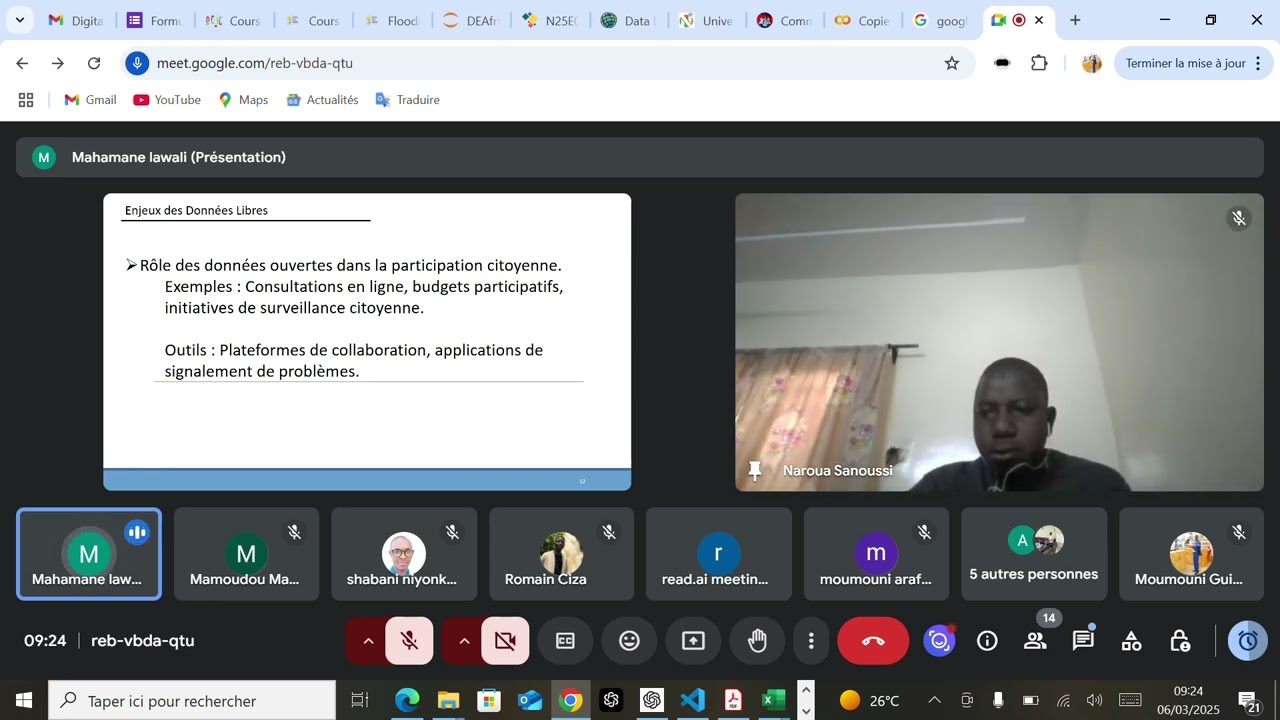Open Chrome extensions puzzle icon
The image size is (1280, 720).
click(x=1039, y=63)
